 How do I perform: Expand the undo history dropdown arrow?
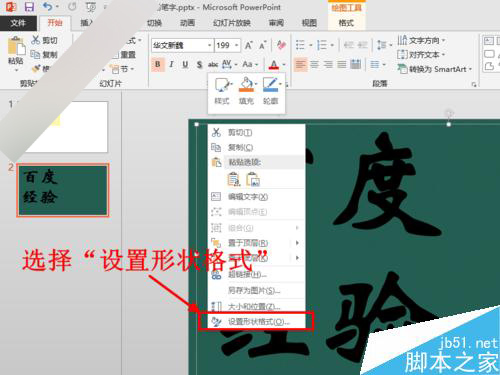pyautogui.click(x=57, y=7)
